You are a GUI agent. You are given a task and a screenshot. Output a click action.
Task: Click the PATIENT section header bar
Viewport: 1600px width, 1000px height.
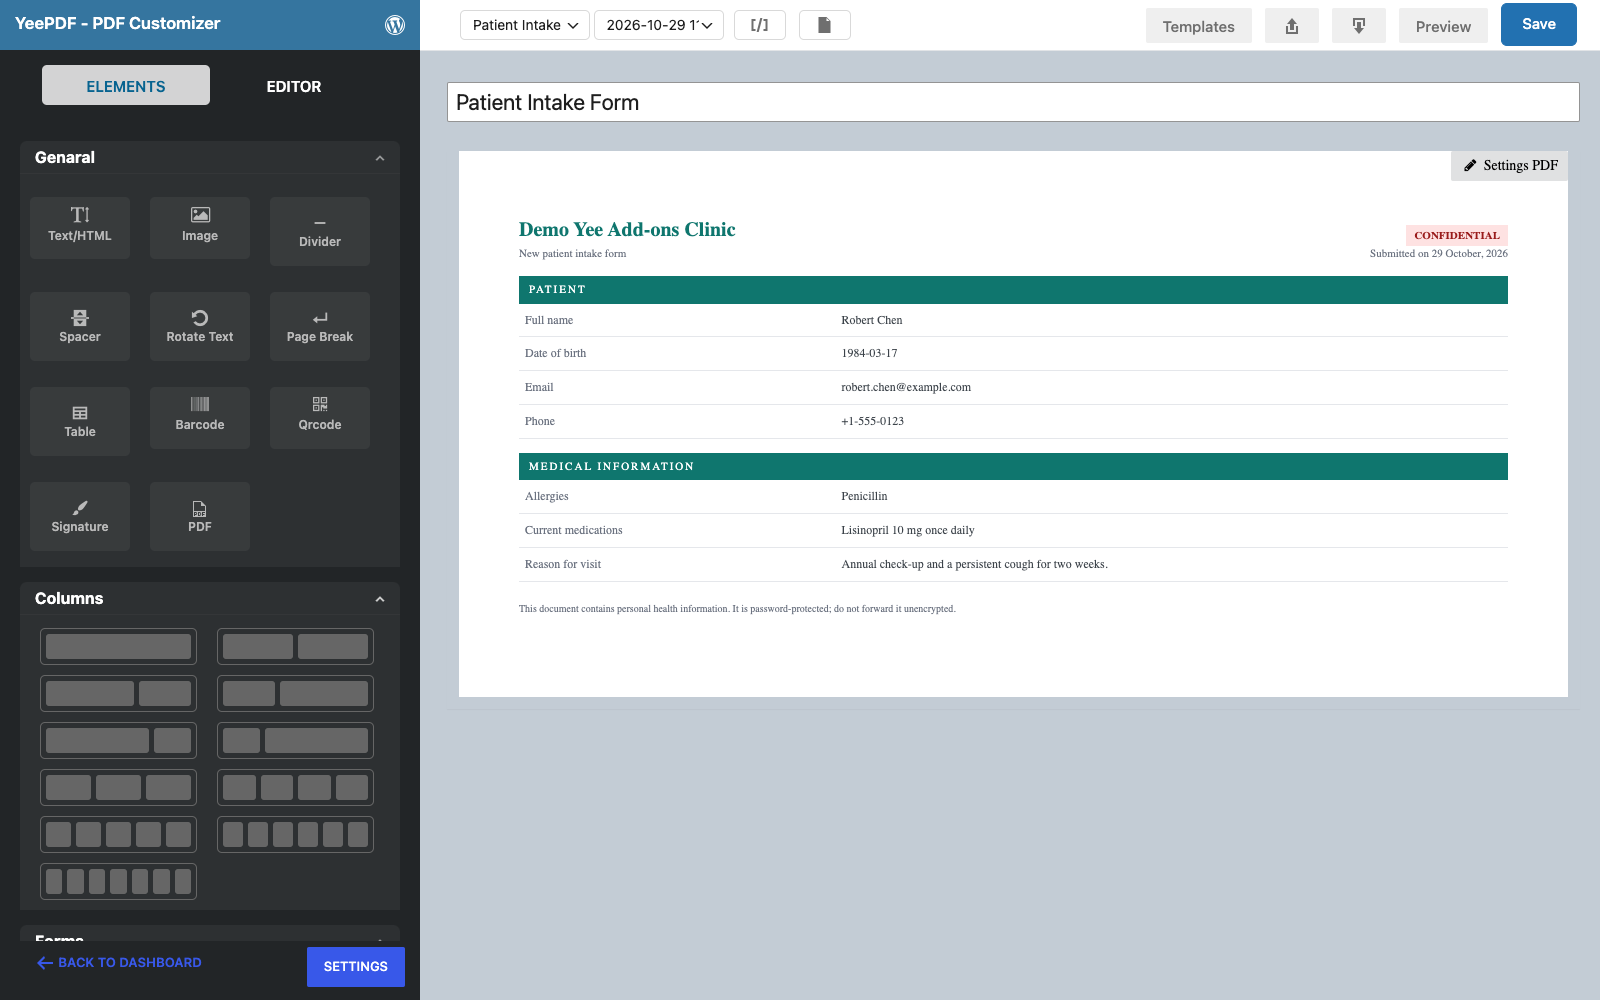point(1013,290)
